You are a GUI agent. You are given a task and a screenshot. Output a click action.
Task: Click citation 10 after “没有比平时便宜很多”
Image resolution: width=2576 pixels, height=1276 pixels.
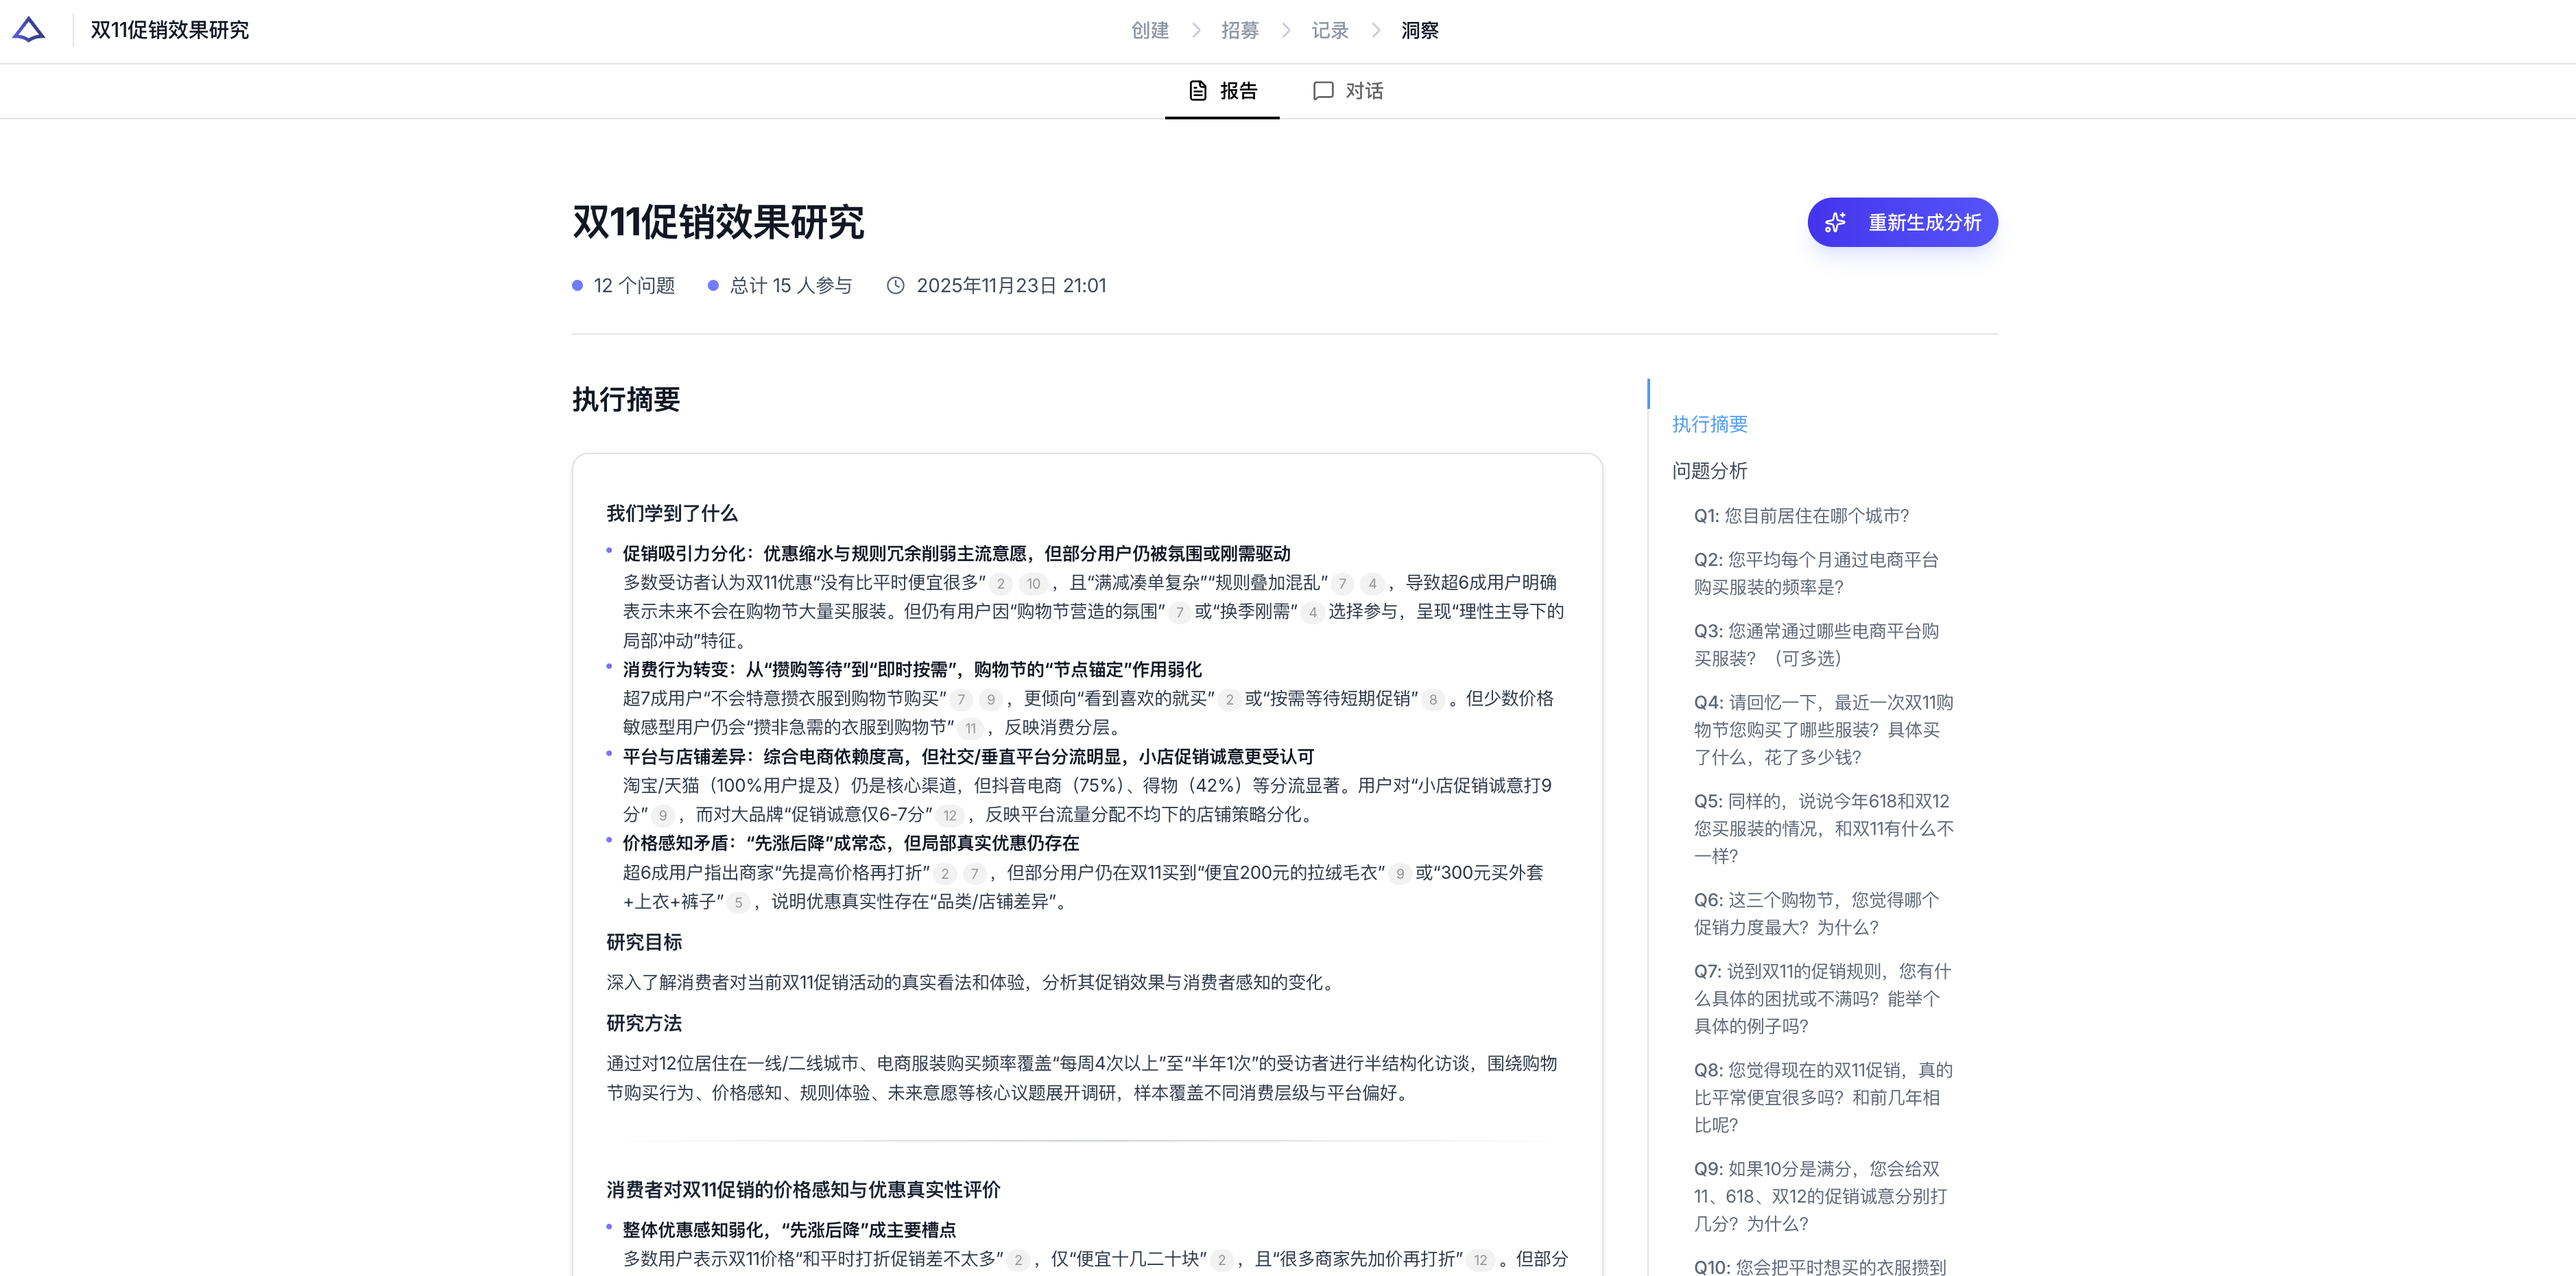pyautogui.click(x=1033, y=584)
